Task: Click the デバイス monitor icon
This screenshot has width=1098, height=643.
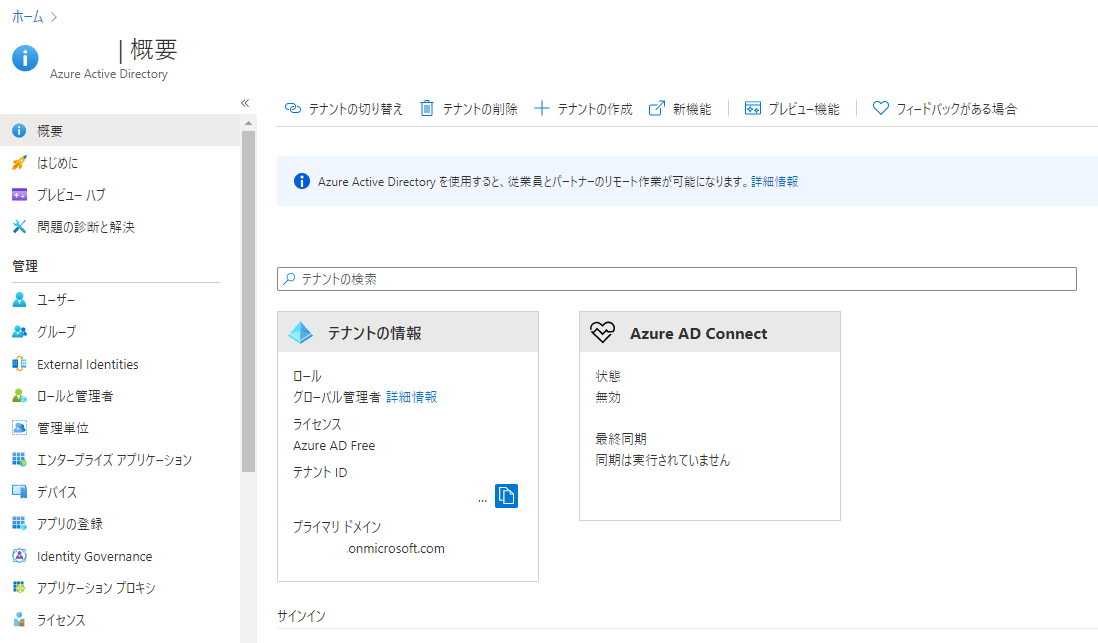Action: 19,492
